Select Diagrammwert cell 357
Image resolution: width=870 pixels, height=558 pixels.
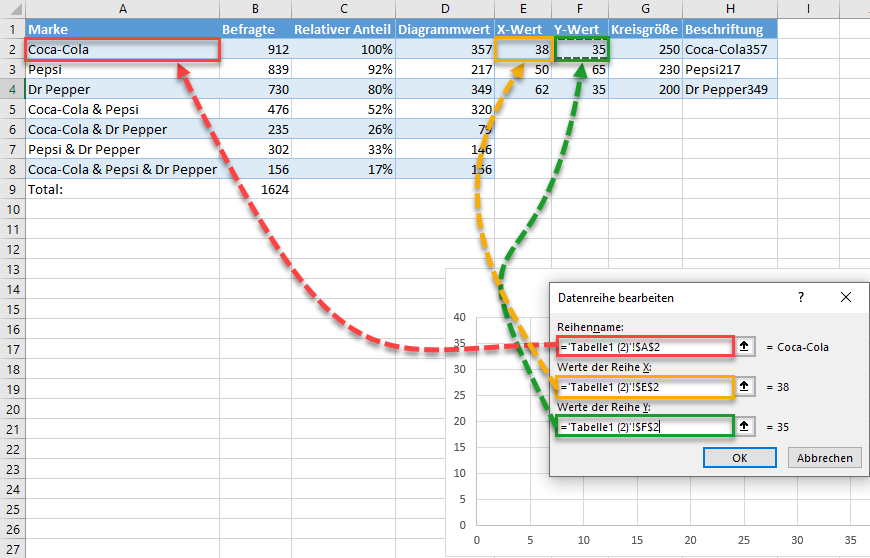click(x=445, y=49)
